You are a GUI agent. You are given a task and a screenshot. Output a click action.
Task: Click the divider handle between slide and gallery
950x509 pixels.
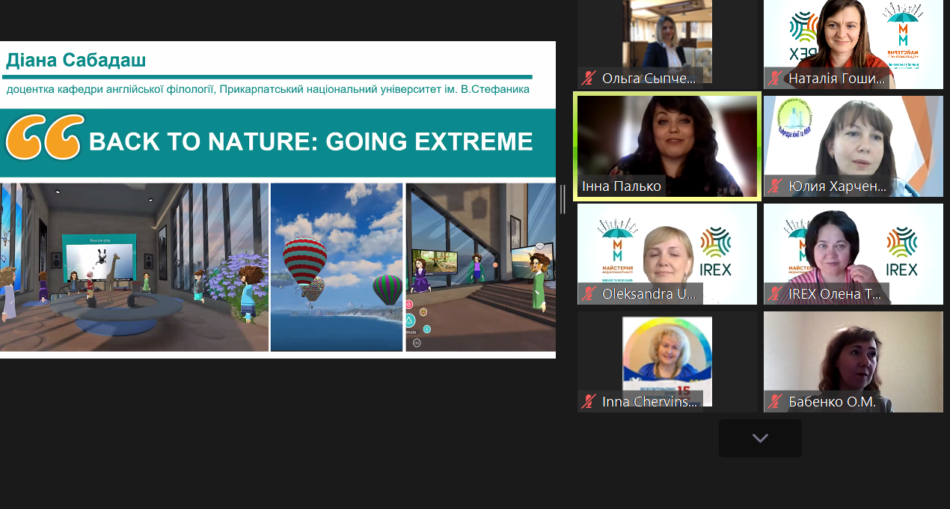coord(562,200)
